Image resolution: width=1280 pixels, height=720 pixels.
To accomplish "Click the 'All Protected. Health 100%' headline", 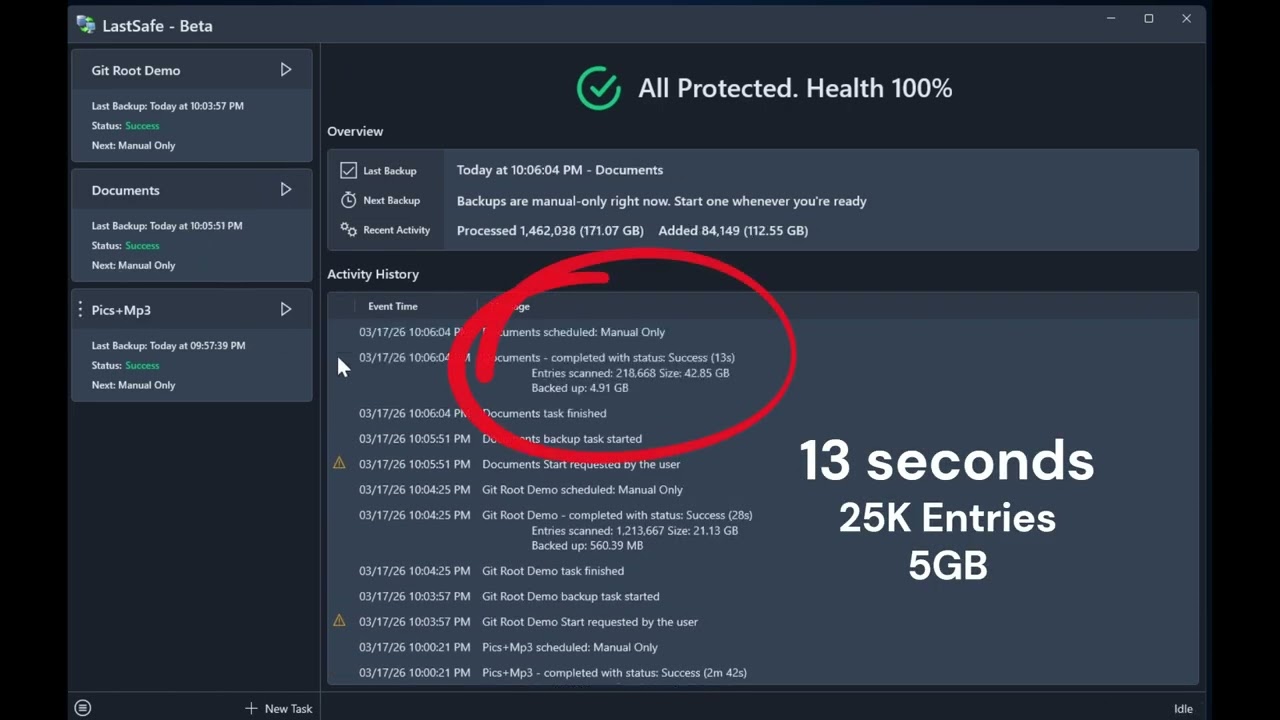I will [795, 88].
